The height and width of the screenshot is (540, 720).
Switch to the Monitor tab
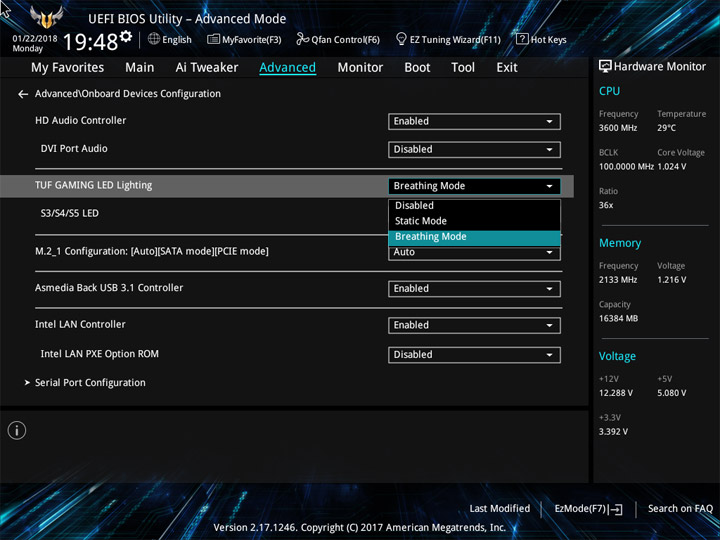360,68
